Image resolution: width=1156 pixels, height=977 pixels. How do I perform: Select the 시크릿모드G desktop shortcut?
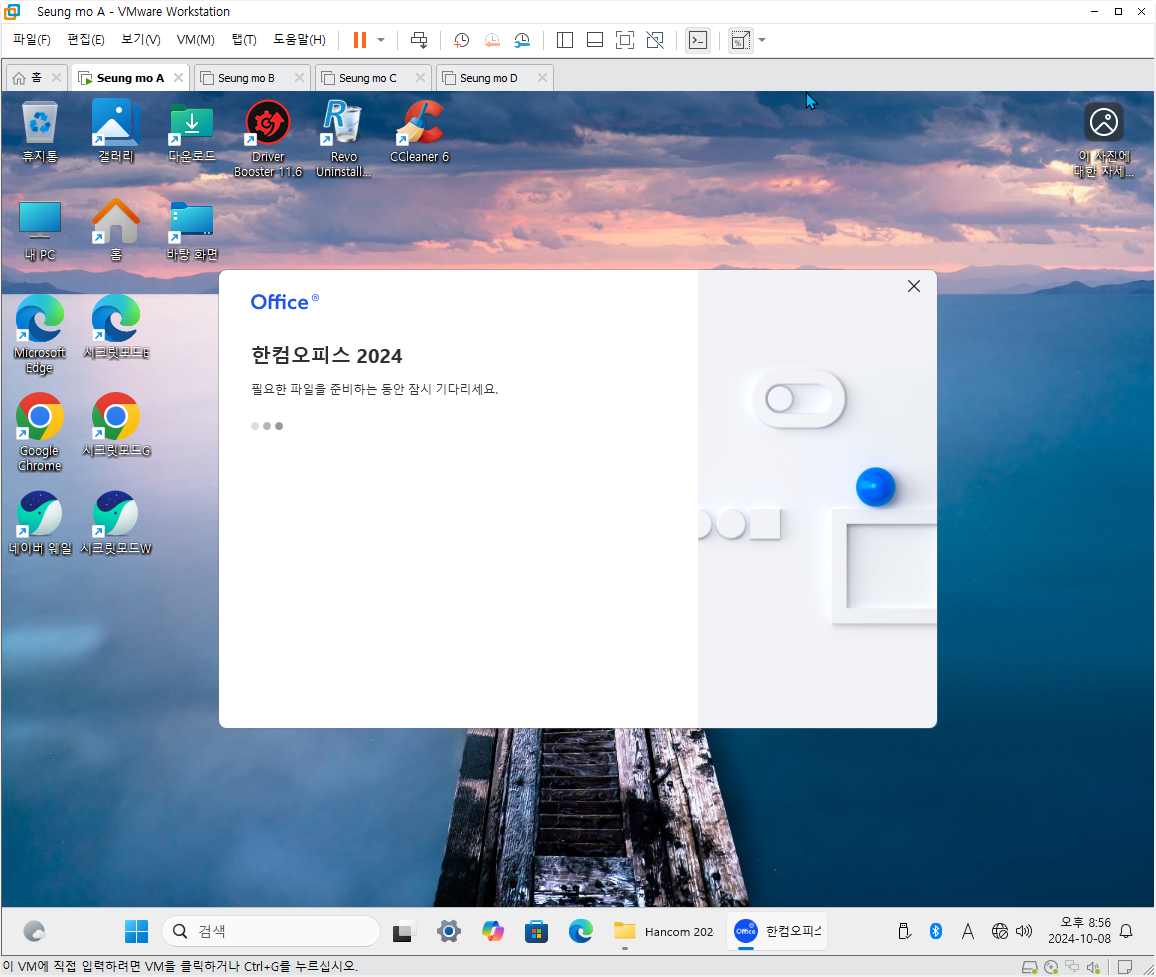(116, 425)
